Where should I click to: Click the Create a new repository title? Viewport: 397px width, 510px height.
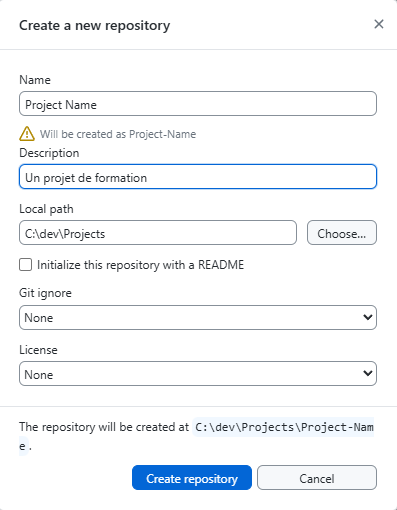pos(95,26)
